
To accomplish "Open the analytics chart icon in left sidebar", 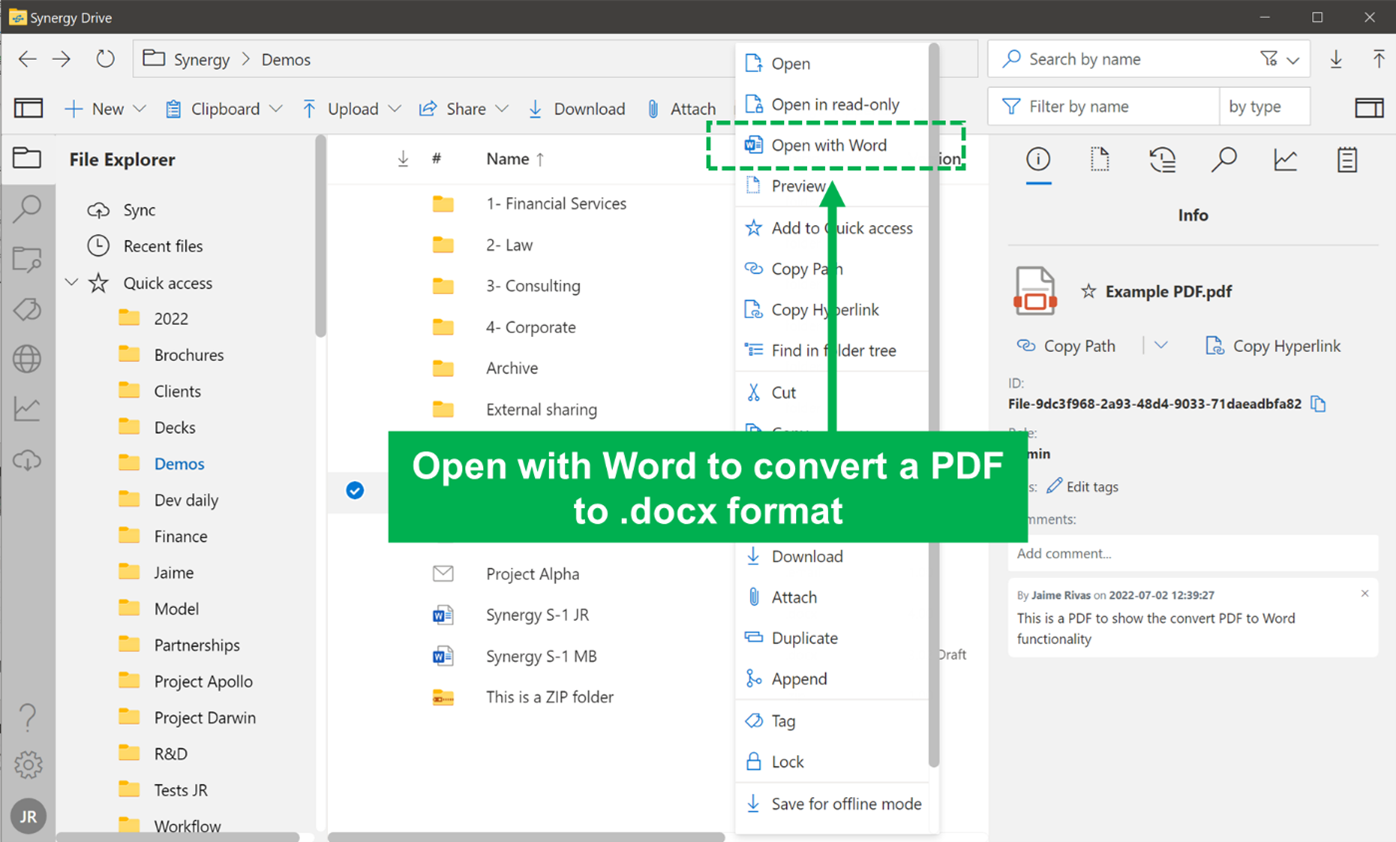I will (27, 408).
